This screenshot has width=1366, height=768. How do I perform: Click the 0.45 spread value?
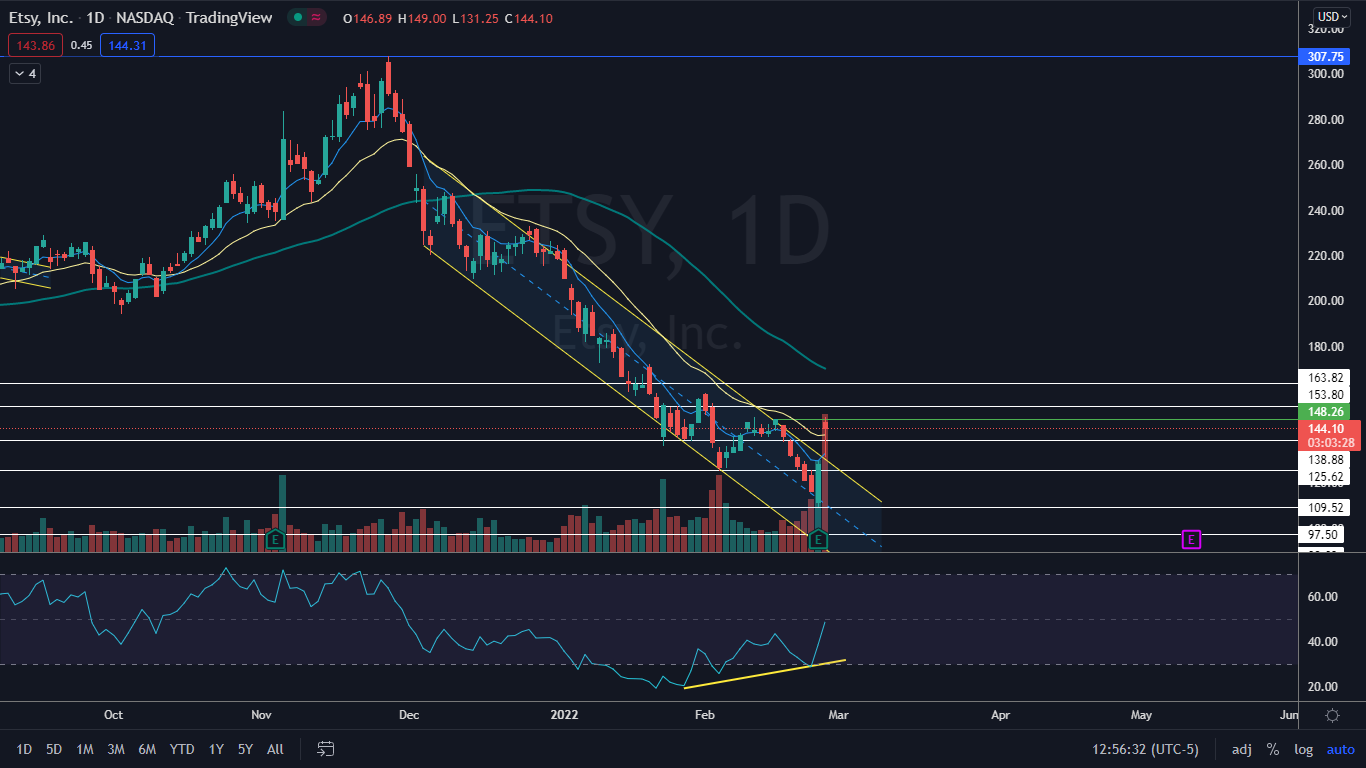(x=82, y=45)
